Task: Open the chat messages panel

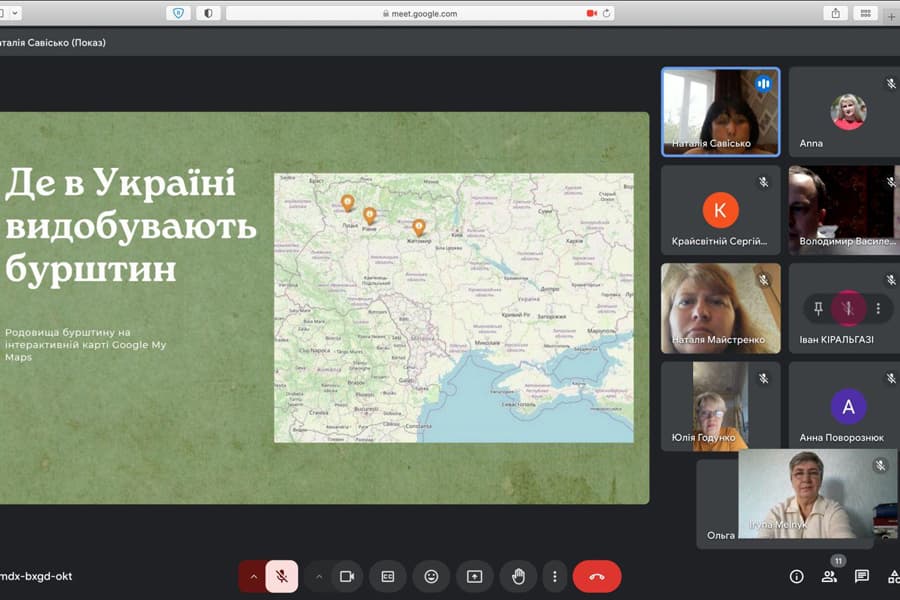Action: tap(862, 576)
